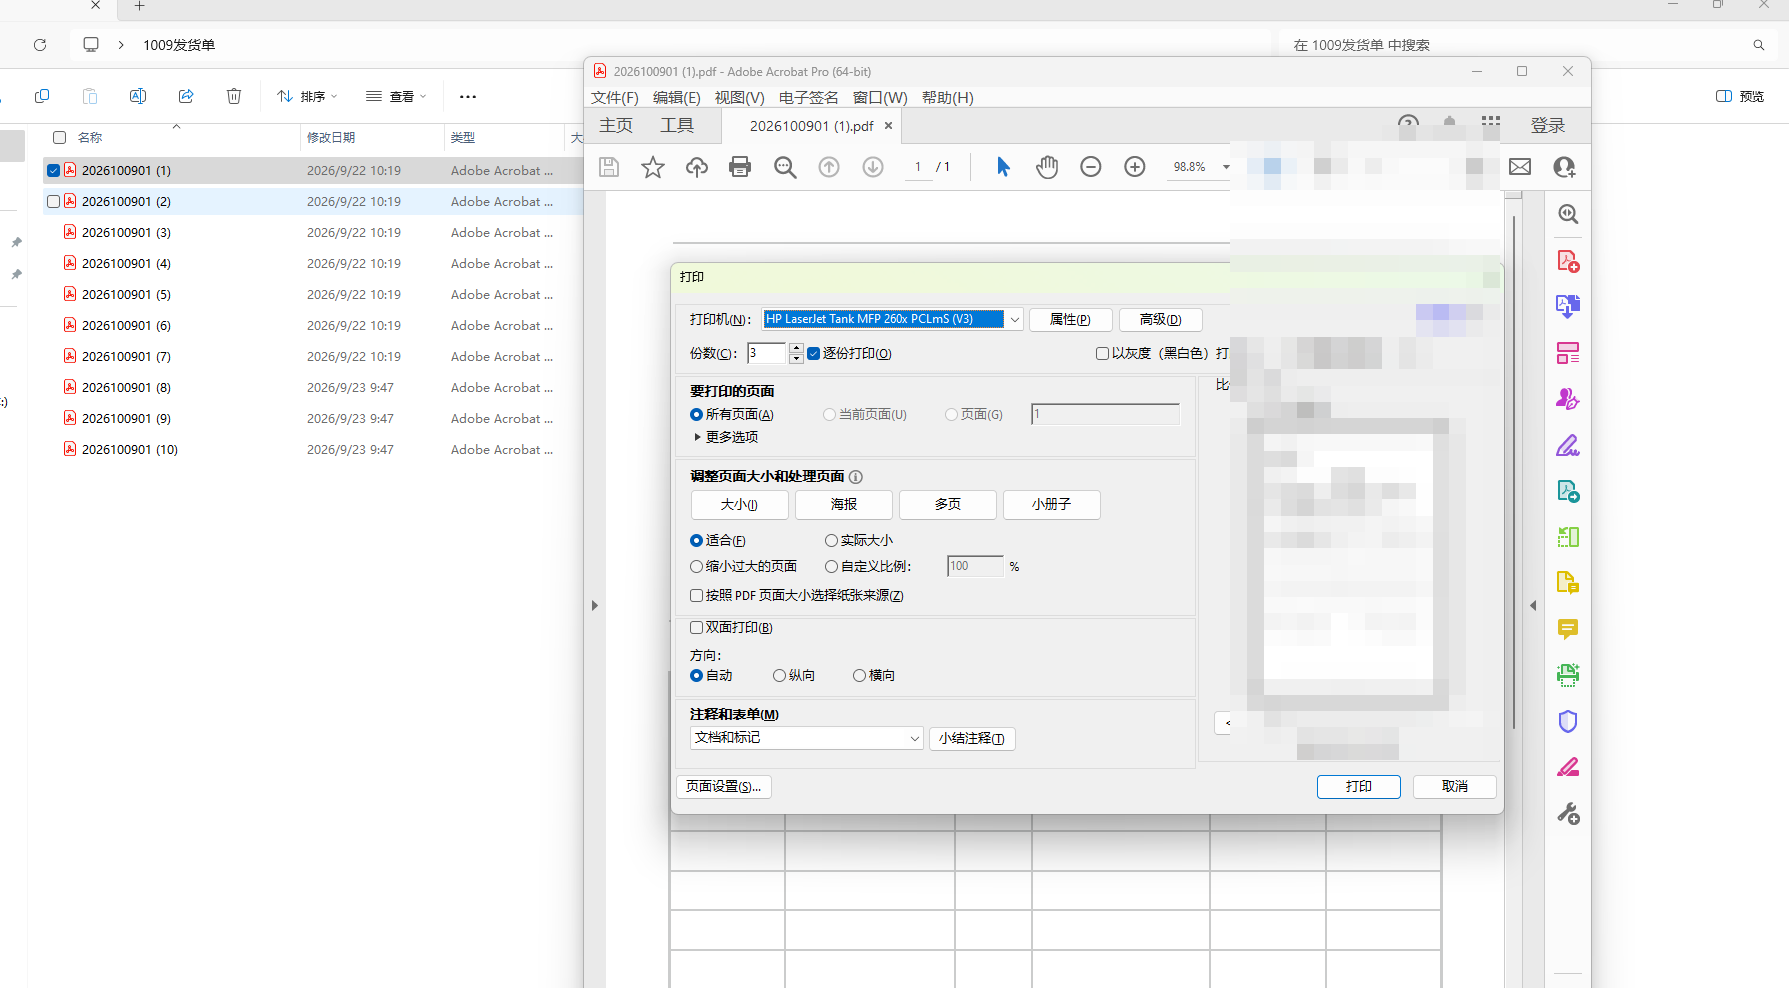Click the 打印 print button
The width and height of the screenshot is (1789, 988).
1358,787
